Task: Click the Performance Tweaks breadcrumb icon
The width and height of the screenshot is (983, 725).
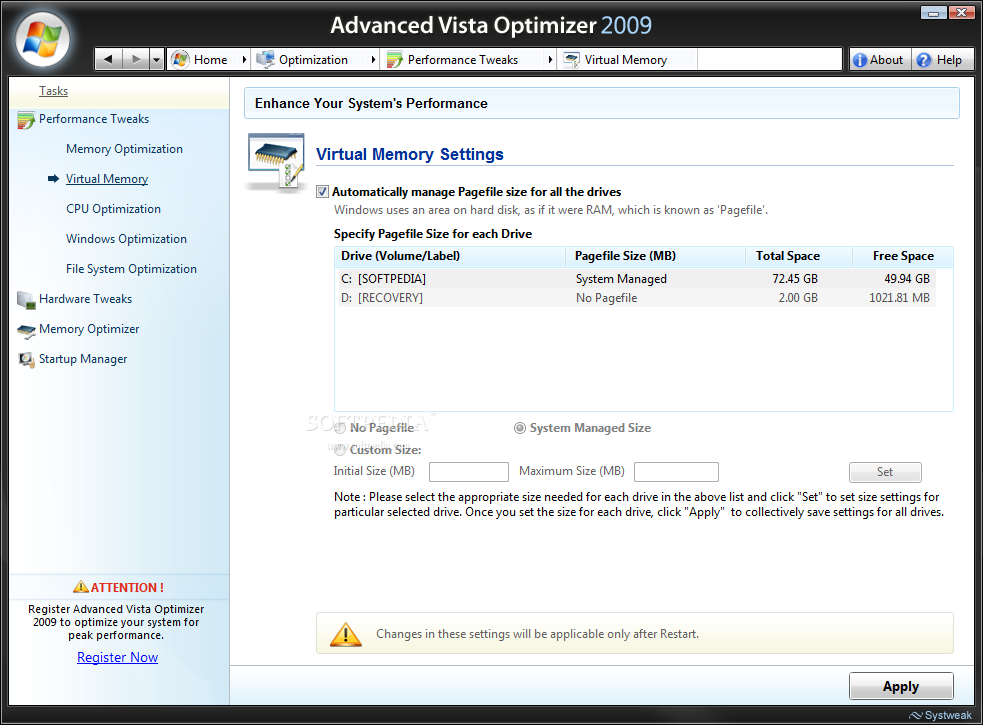Action: pyautogui.click(x=394, y=60)
